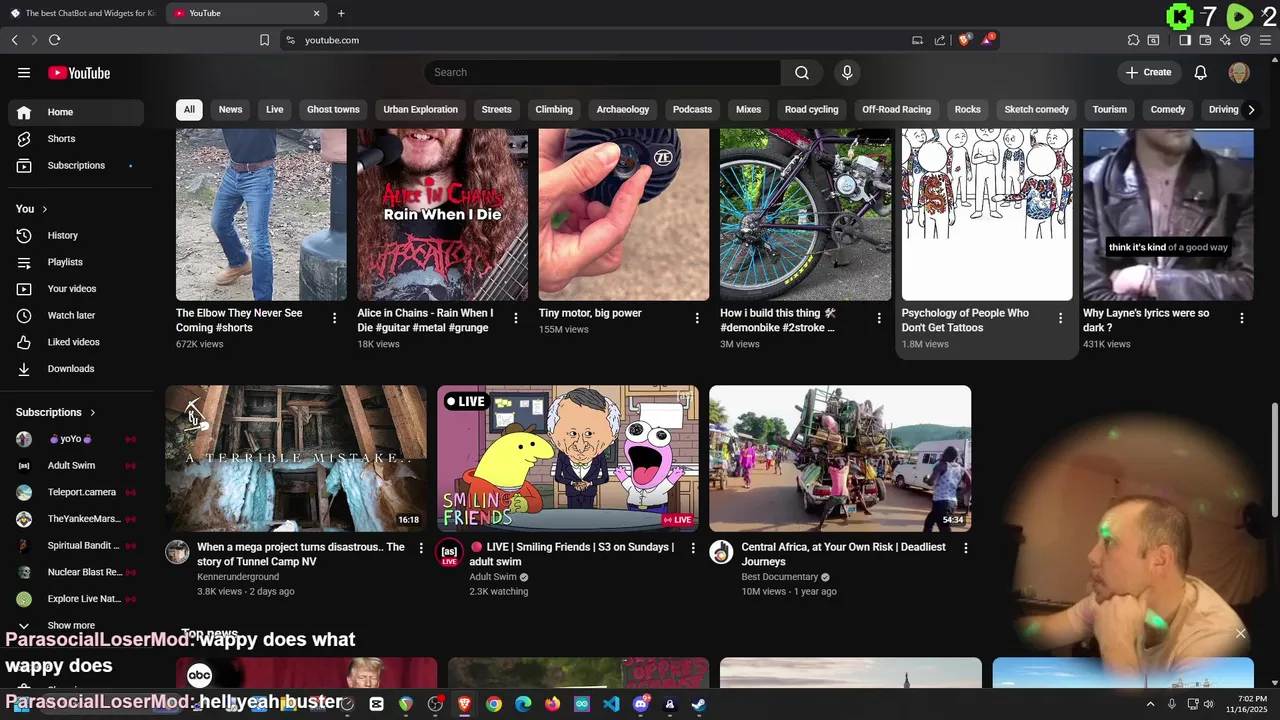1280x720 pixels.
Task: Select the All filter chip
Action: [189, 110]
